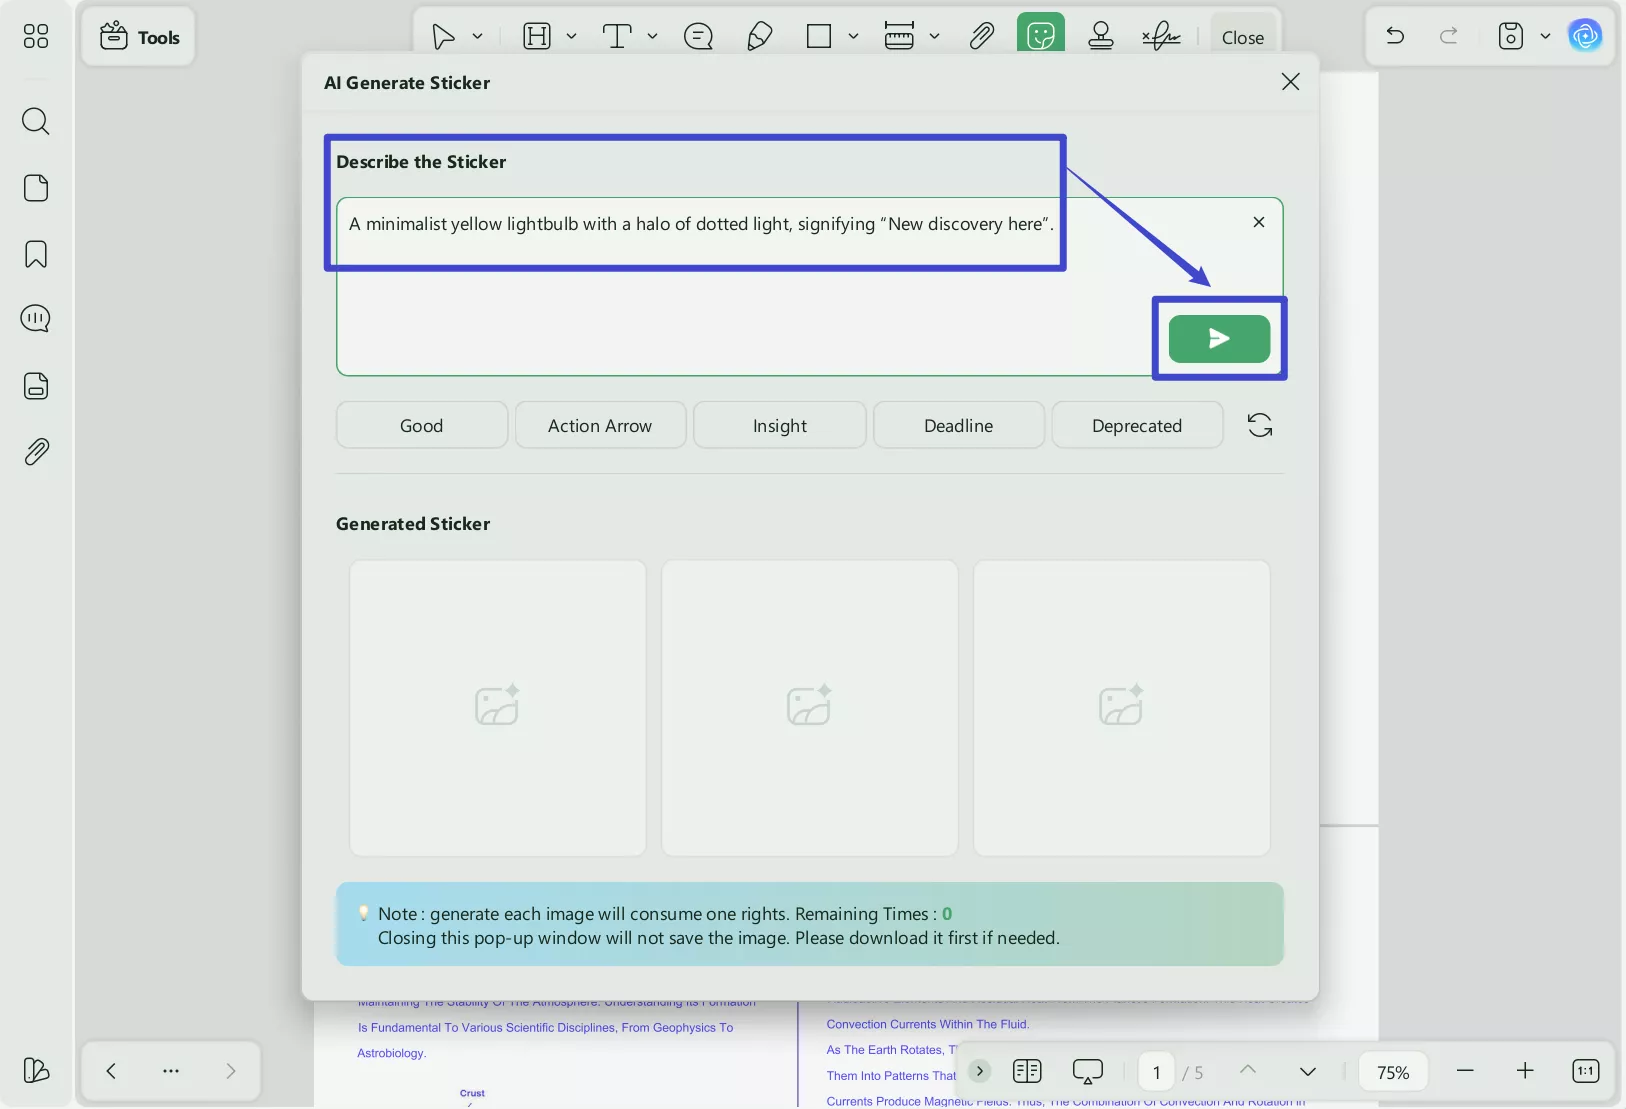The height and width of the screenshot is (1109, 1626).
Task: Choose the Action Arrow prompt suggestion
Action: point(600,426)
